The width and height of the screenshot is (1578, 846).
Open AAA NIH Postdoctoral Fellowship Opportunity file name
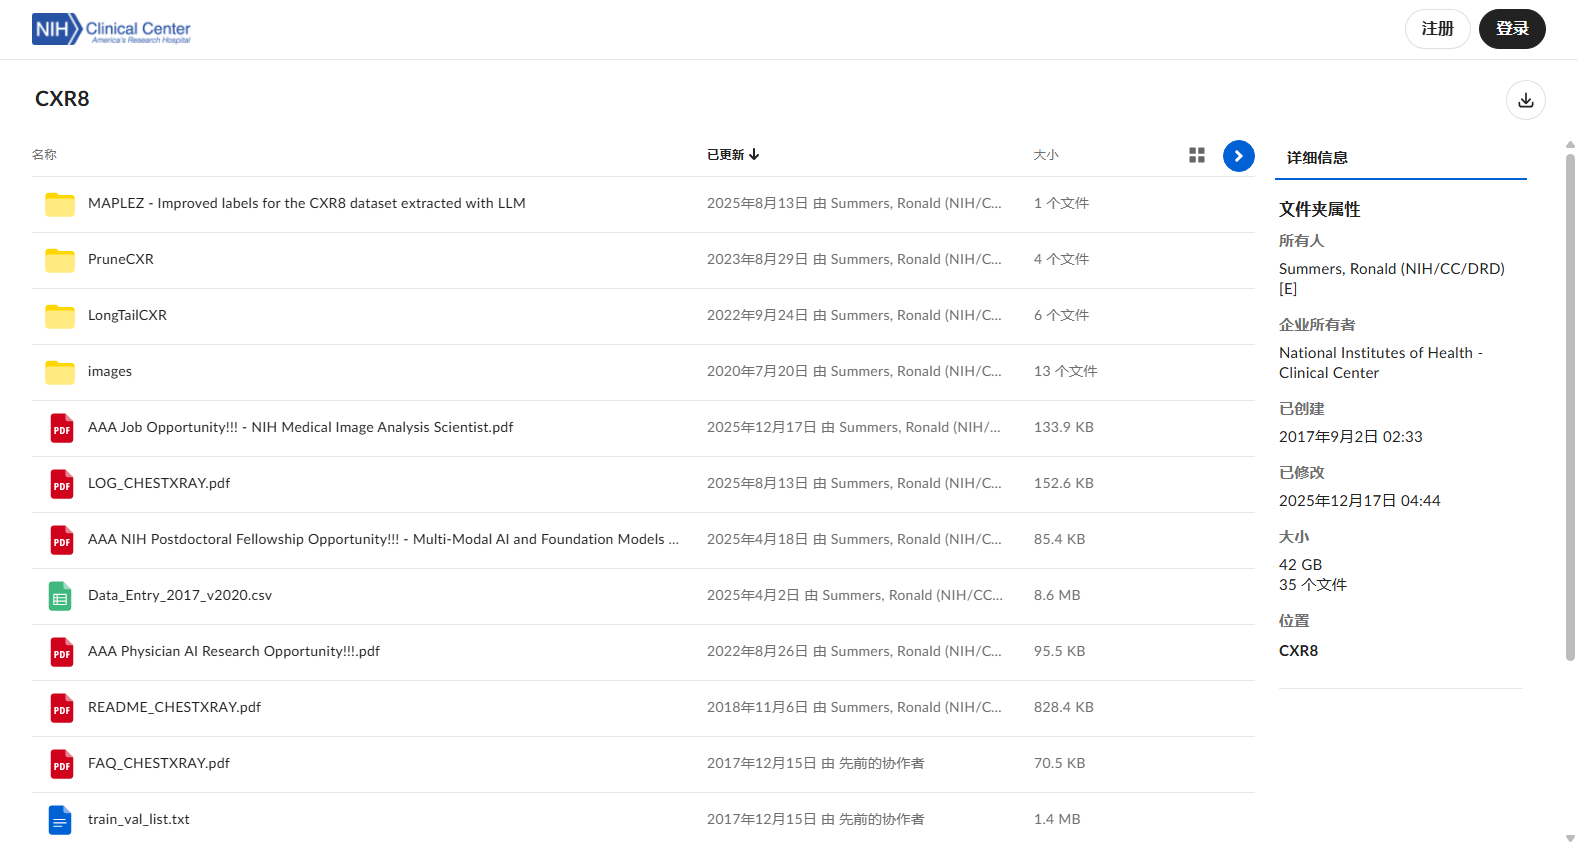(x=383, y=539)
